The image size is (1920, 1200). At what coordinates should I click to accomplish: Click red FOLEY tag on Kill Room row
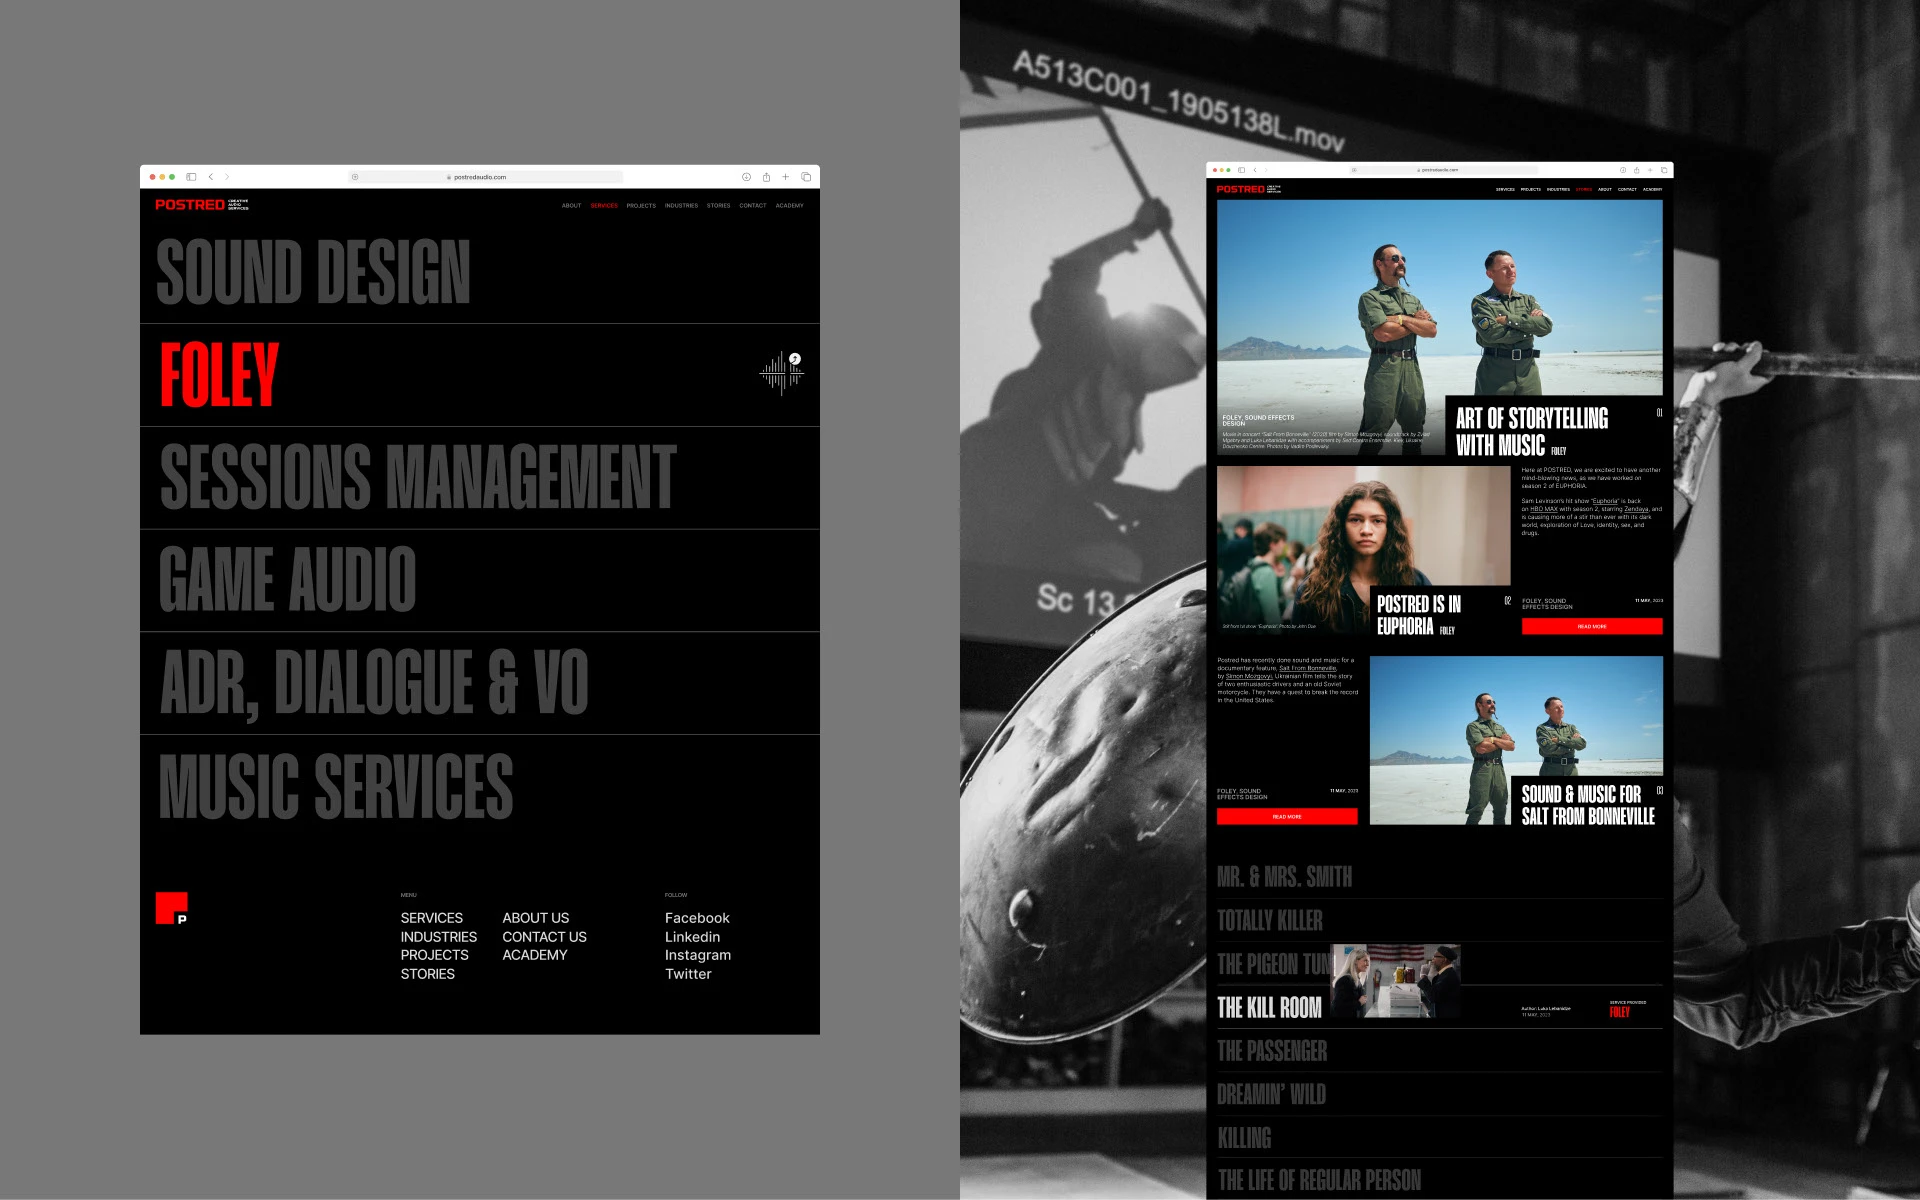(x=1620, y=1012)
